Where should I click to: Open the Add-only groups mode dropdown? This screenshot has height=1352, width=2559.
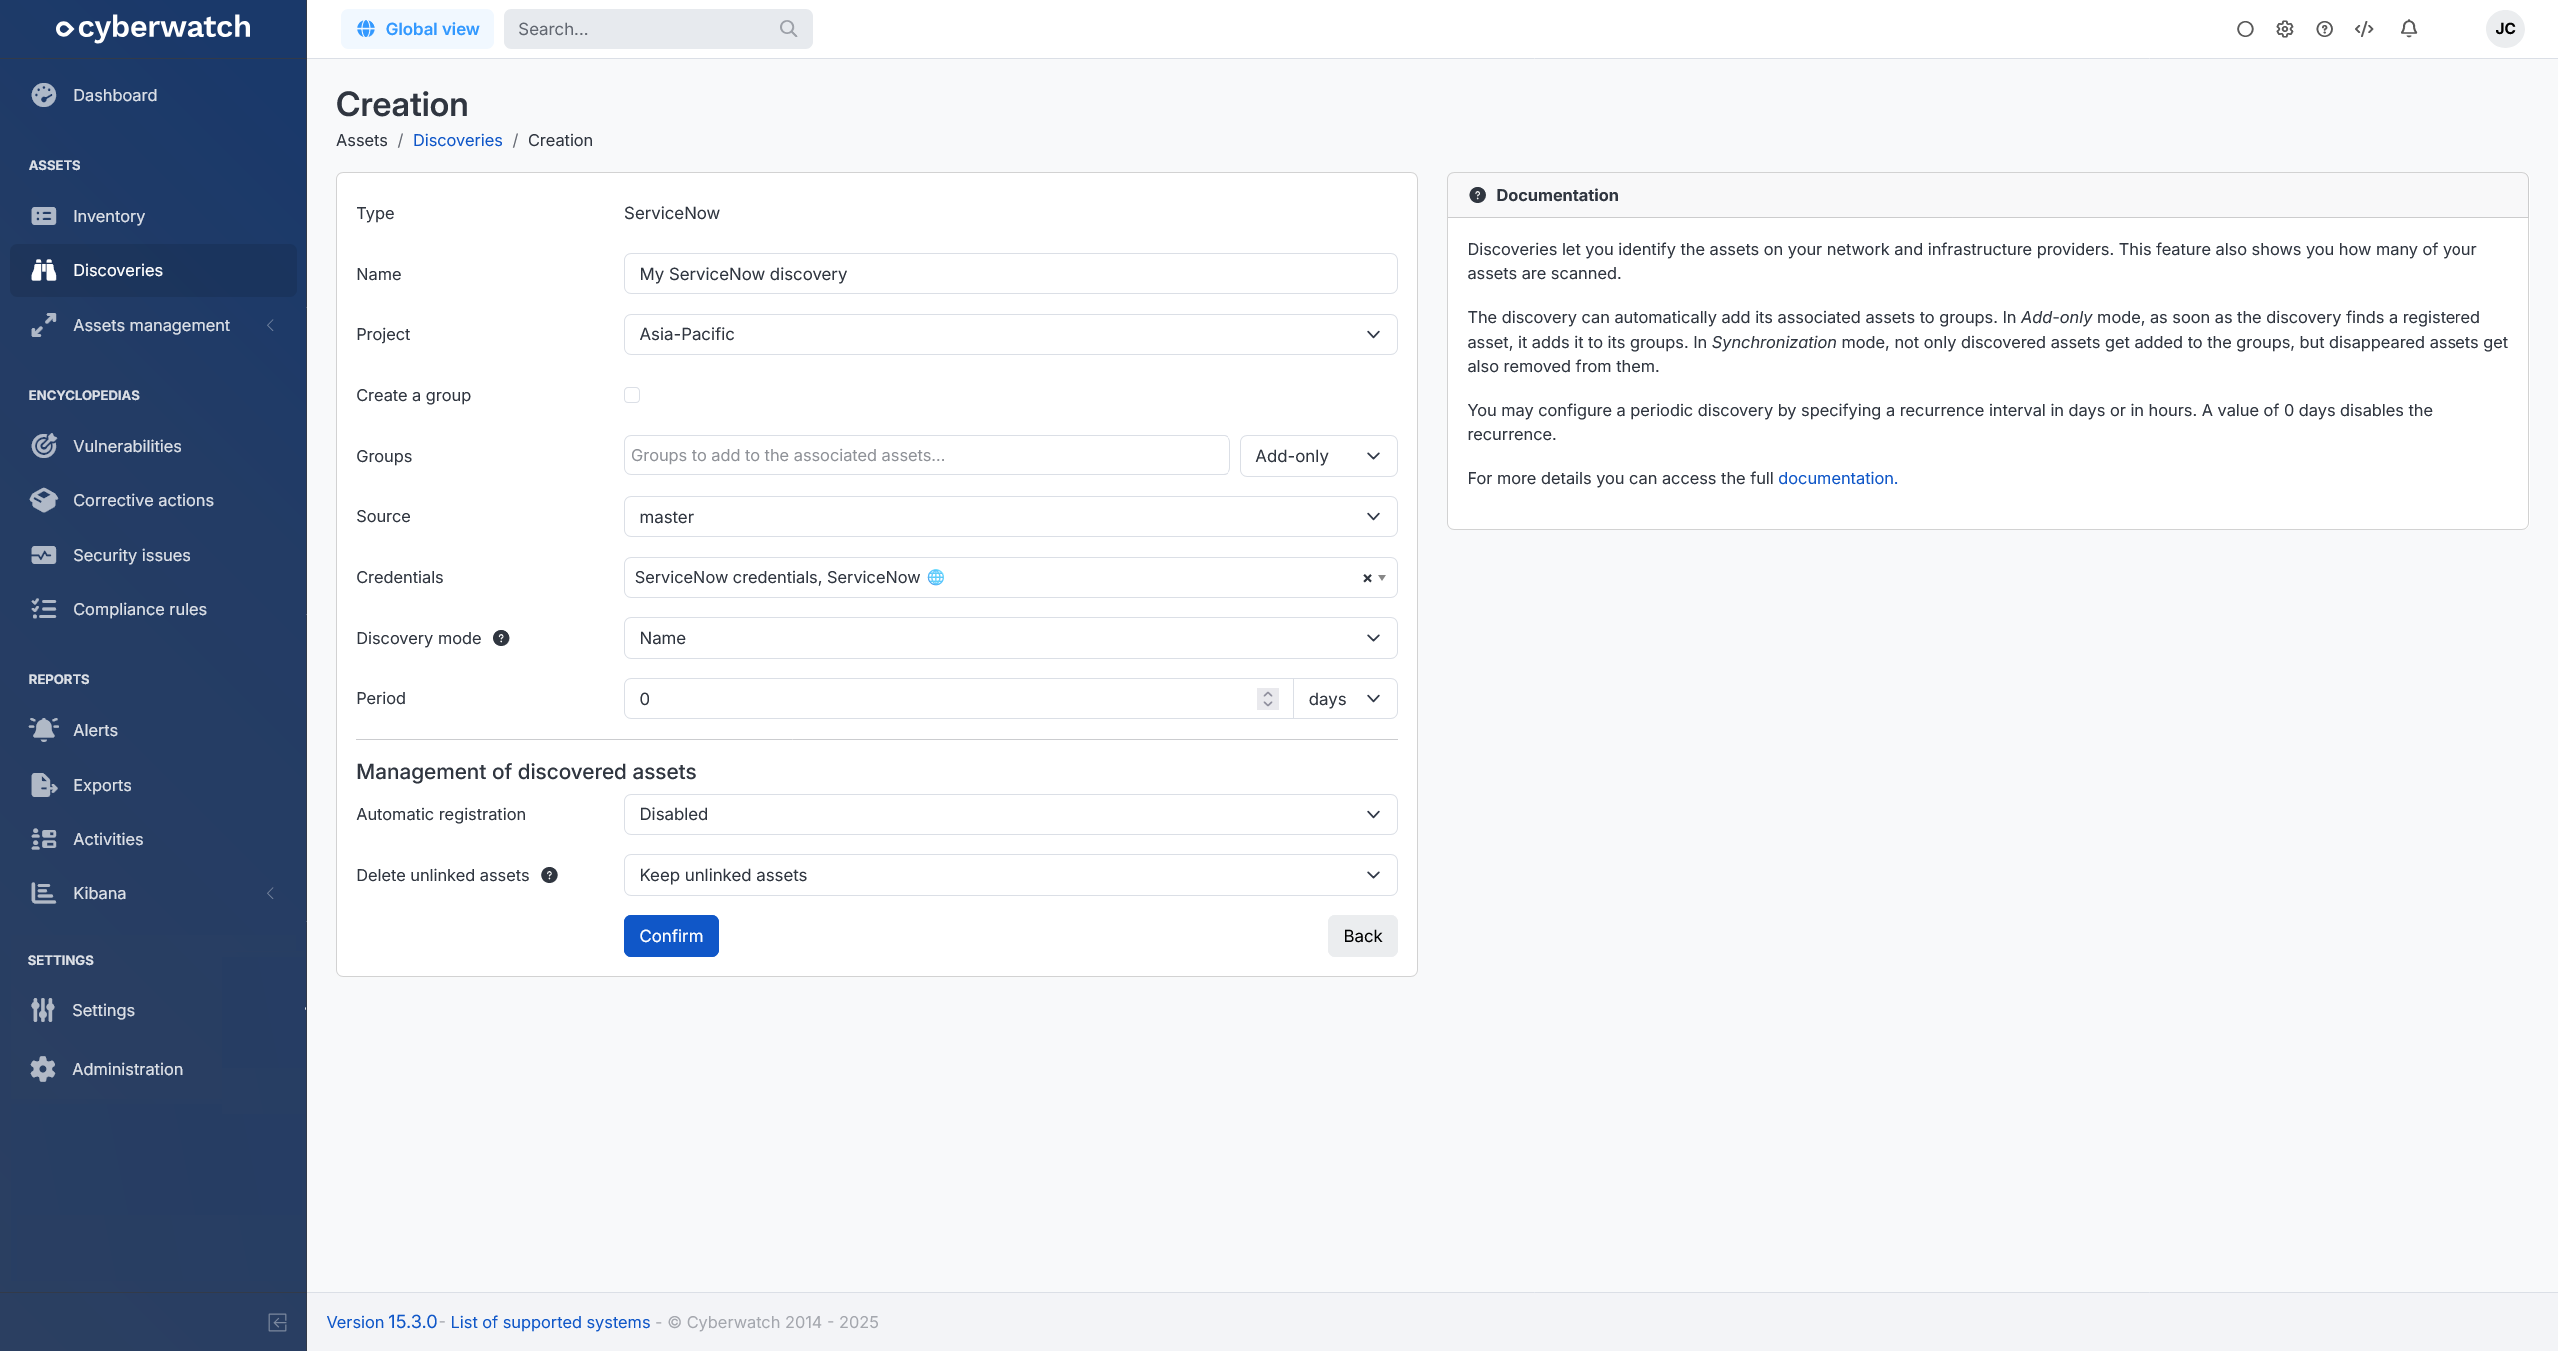pos(1317,456)
